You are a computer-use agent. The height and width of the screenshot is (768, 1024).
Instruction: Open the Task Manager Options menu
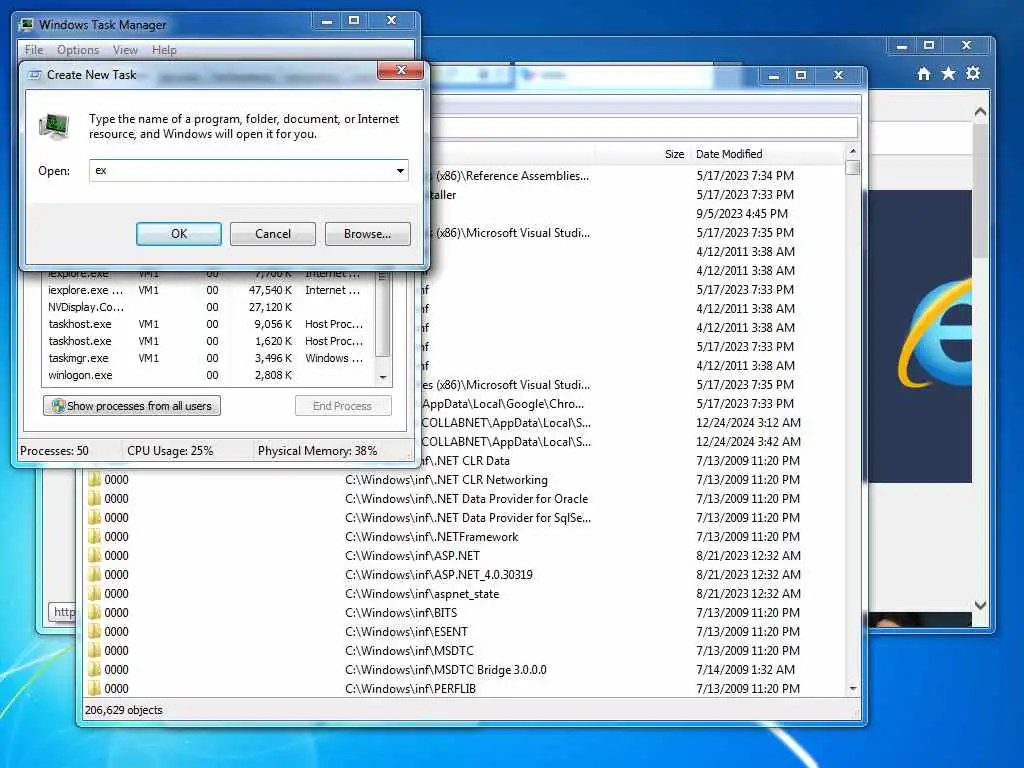click(x=78, y=50)
